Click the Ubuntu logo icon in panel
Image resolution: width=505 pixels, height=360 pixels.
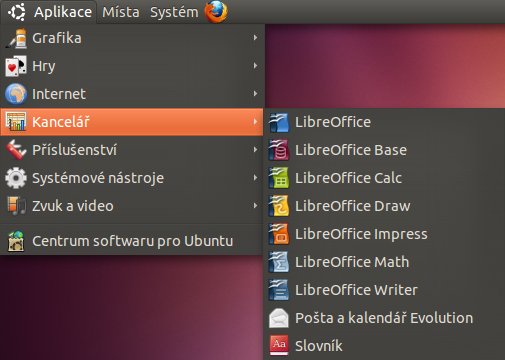point(17,12)
